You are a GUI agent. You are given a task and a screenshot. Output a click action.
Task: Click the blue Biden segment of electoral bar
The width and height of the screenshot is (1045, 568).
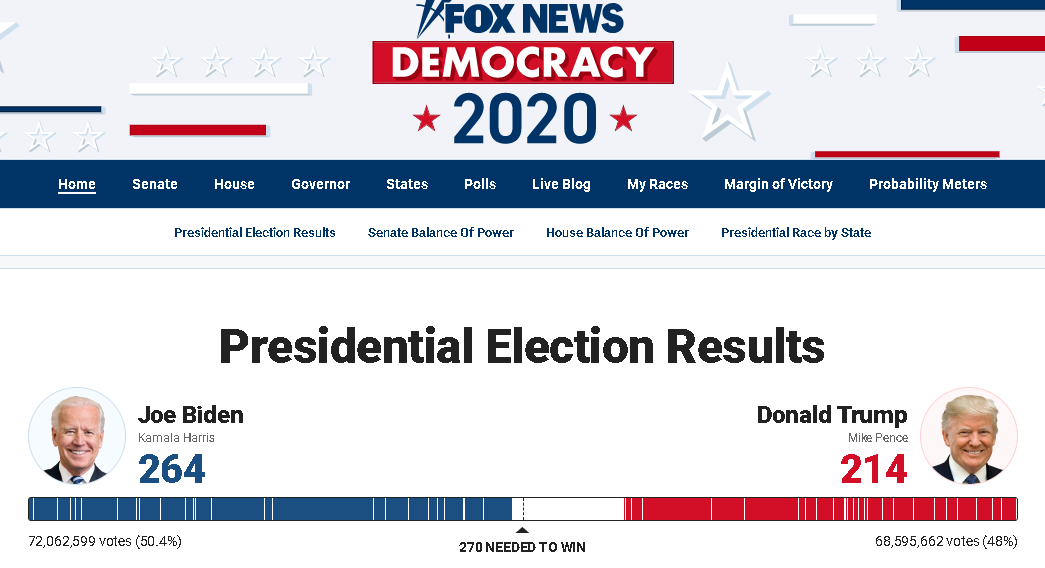pos(270,509)
